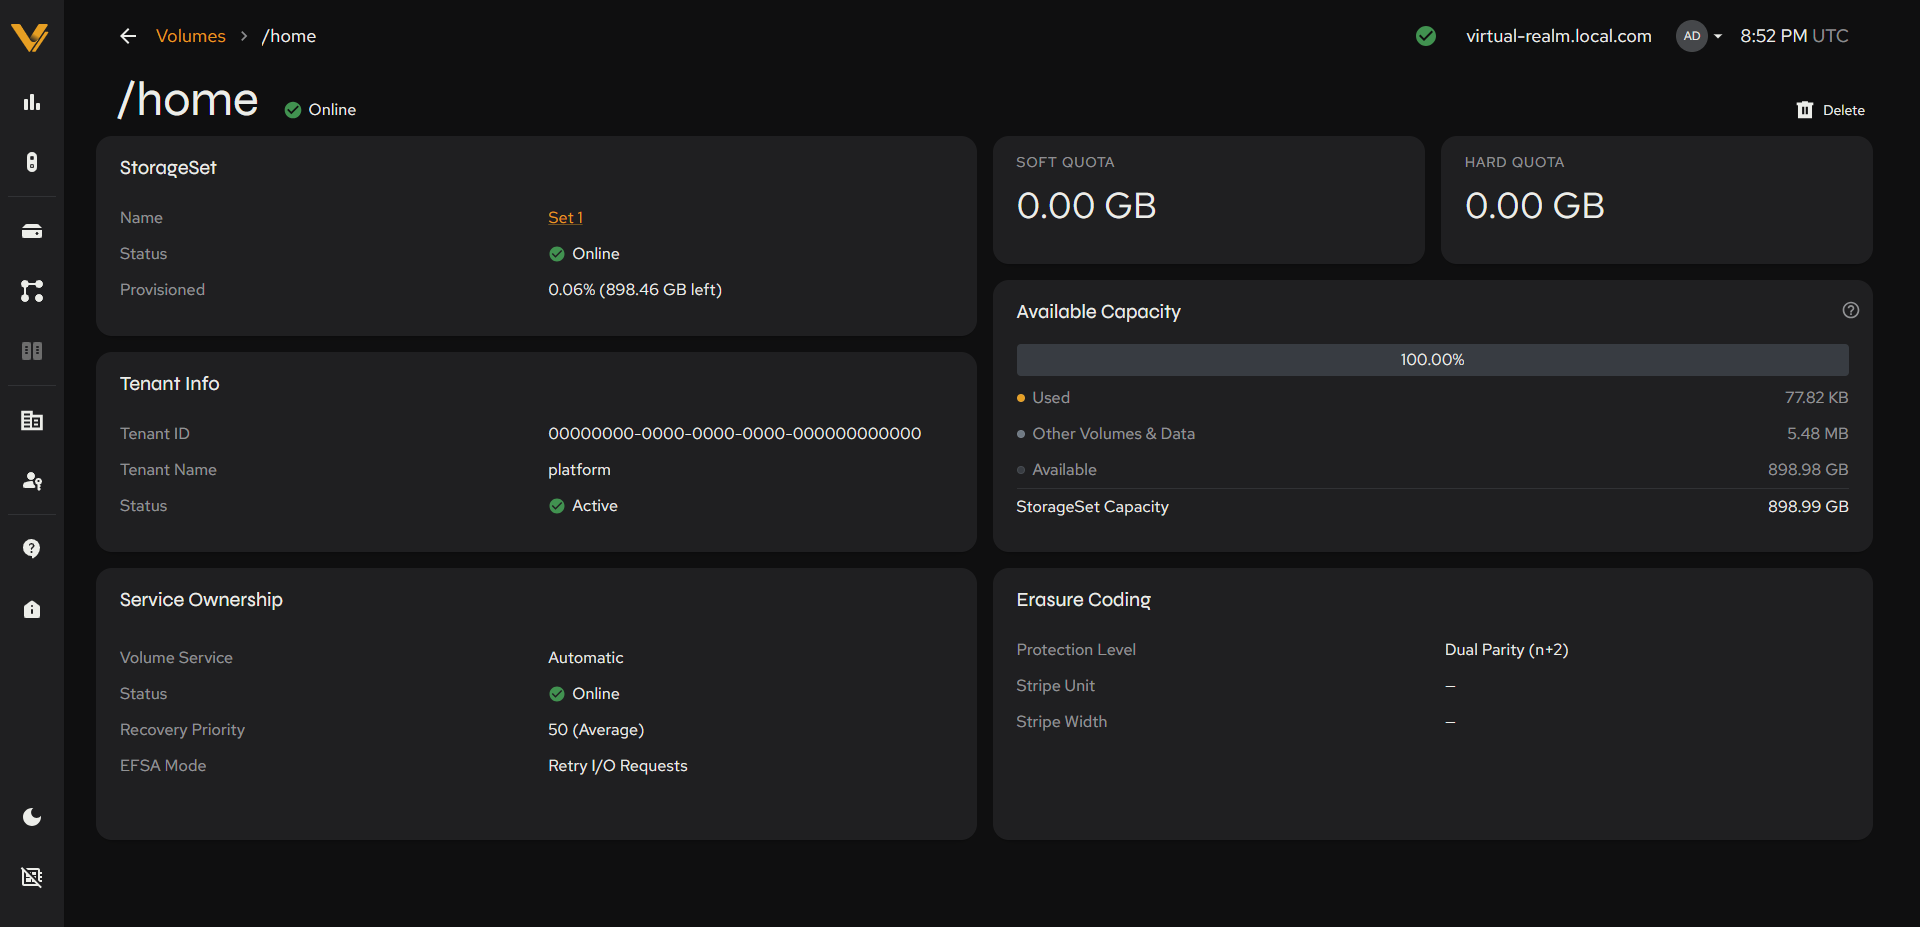Viewport: 1920px width, 927px height.
Task: Click the Soft Quota 0.00 GB value
Action: 1086,206
